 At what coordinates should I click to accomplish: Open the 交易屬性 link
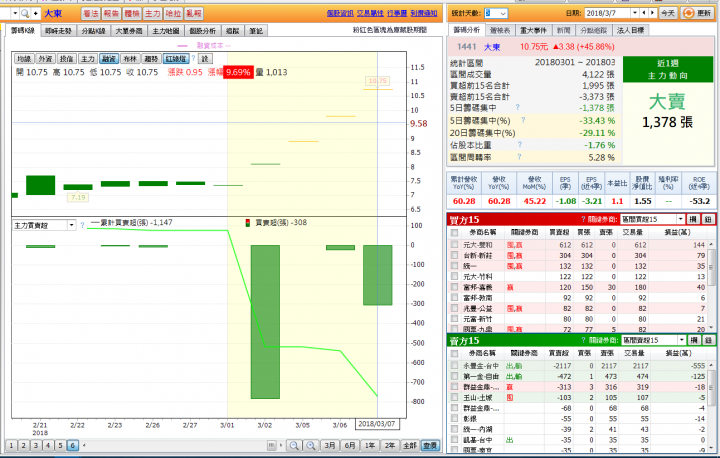(370, 13)
